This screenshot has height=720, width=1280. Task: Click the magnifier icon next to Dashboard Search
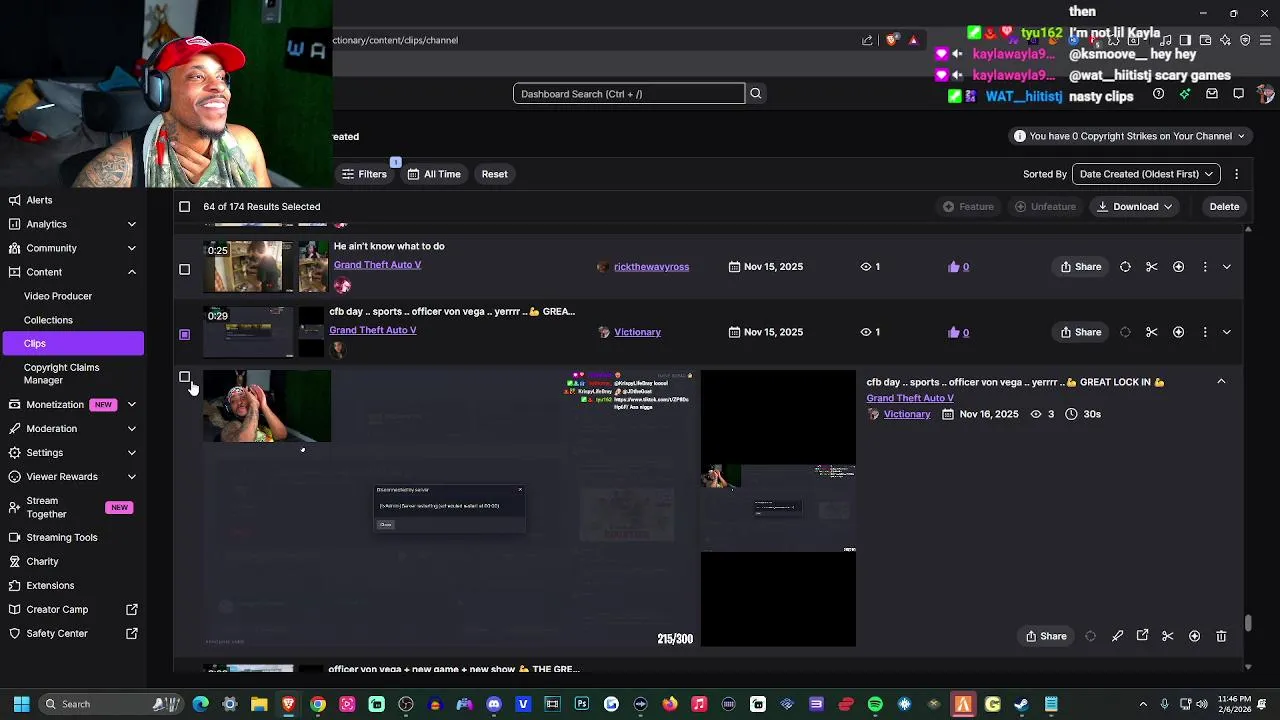tap(756, 94)
